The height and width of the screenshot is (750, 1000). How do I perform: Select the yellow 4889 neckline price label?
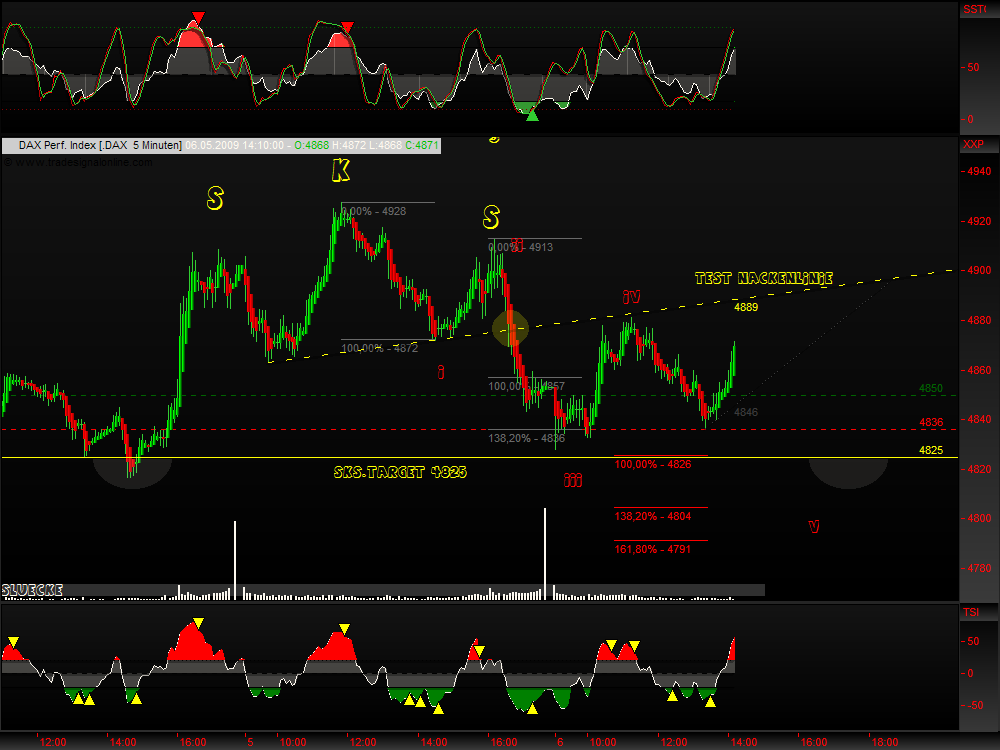pyautogui.click(x=746, y=307)
